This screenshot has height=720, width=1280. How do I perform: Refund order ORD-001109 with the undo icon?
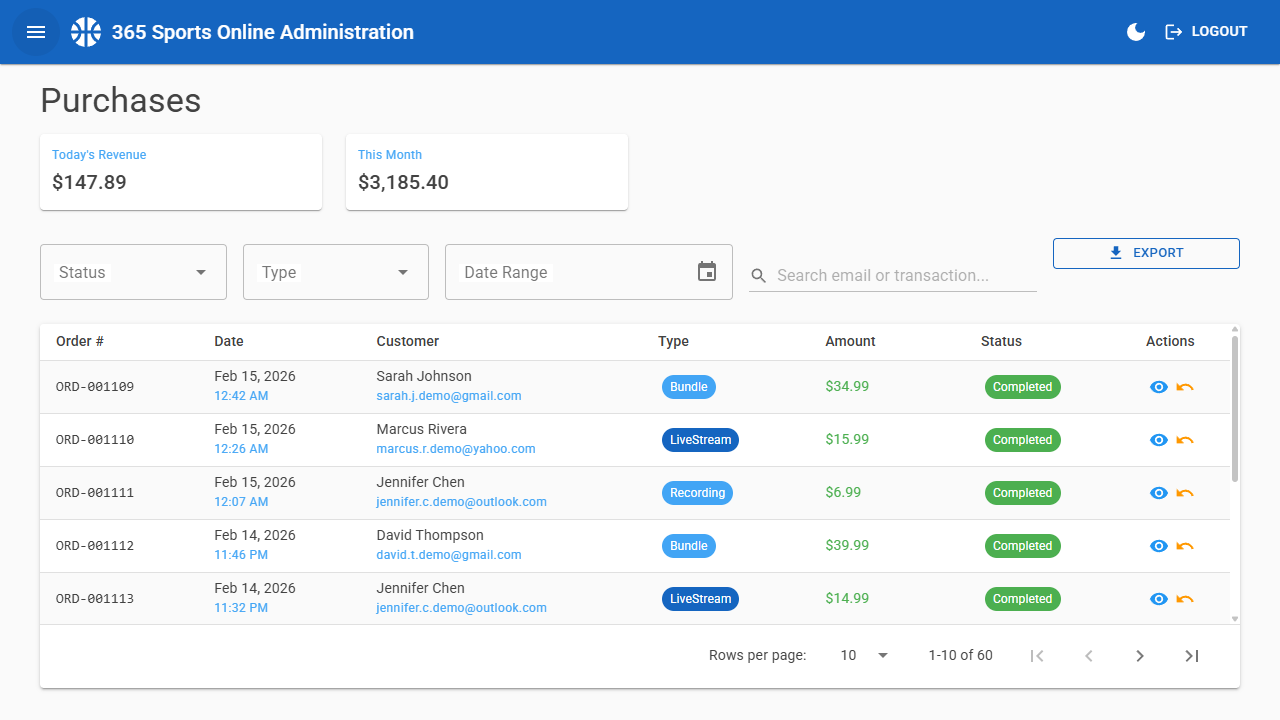1185,387
